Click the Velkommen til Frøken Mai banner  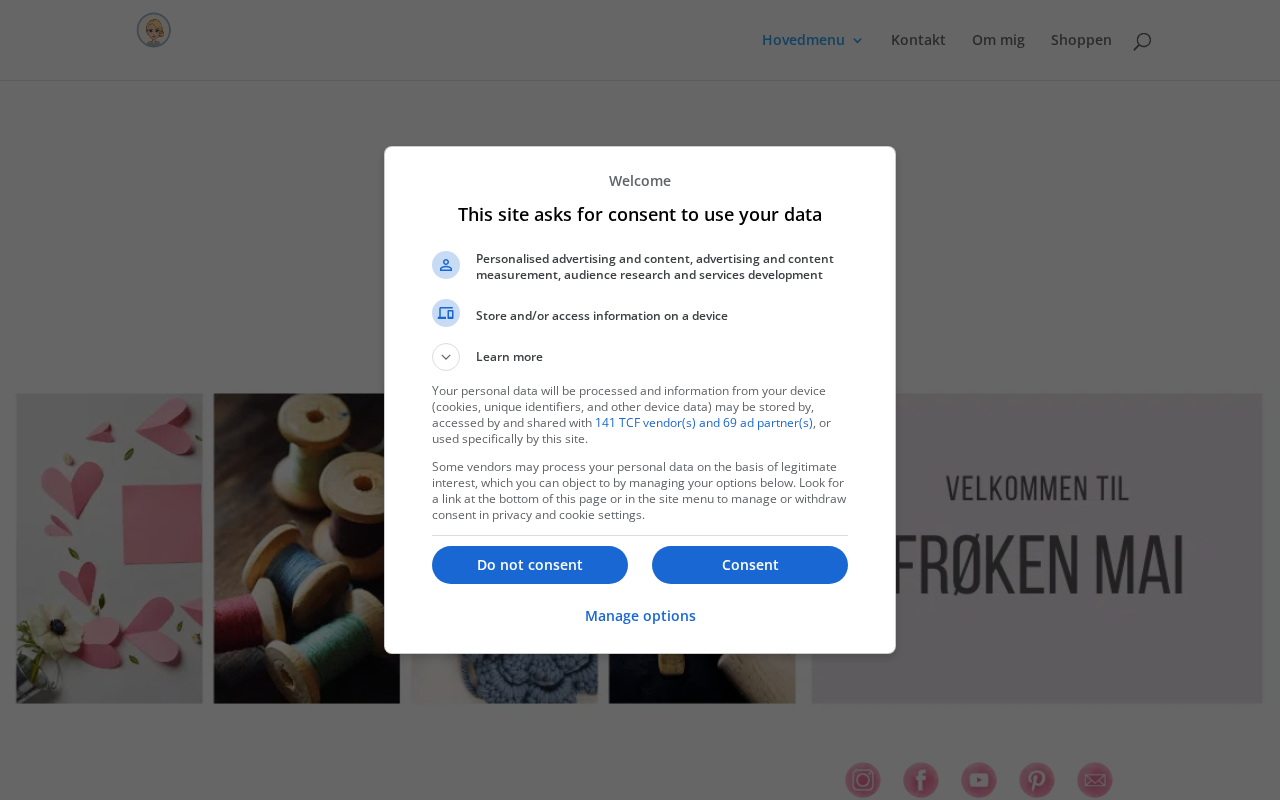point(1036,548)
